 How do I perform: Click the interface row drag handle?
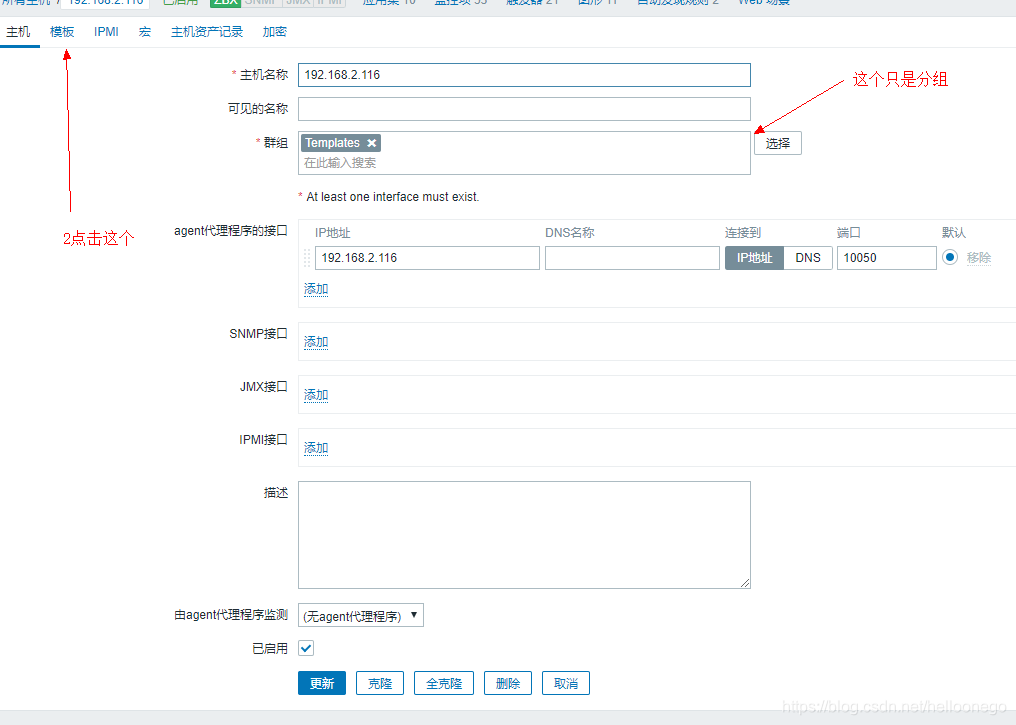(307, 258)
